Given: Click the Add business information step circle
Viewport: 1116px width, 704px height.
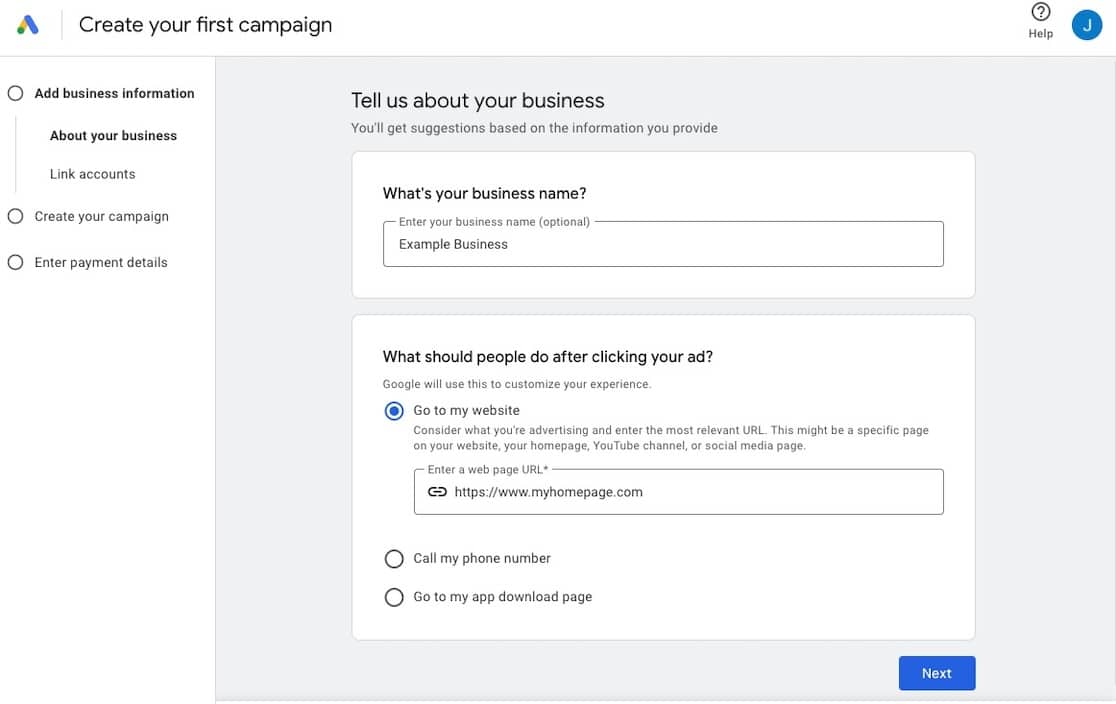Looking at the screenshot, I should (x=15, y=93).
